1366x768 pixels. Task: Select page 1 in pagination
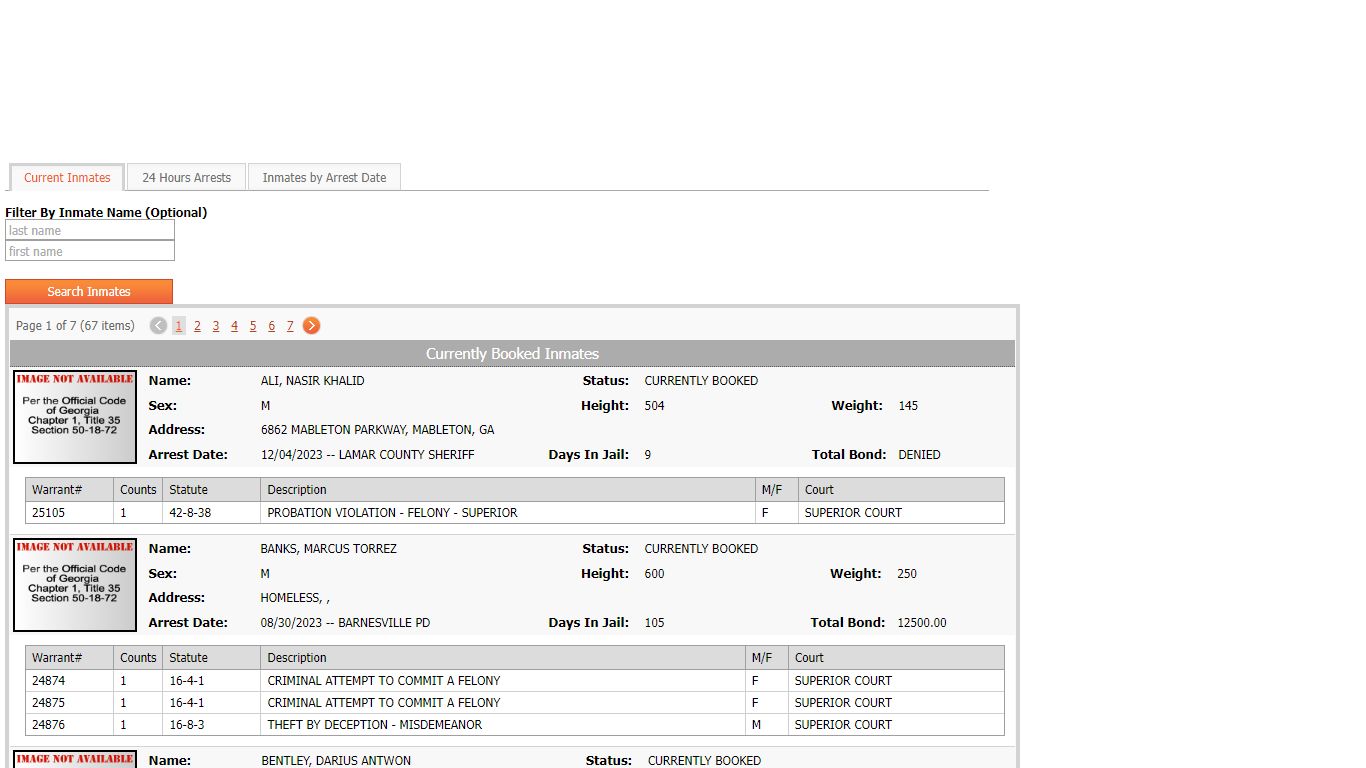point(179,326)
